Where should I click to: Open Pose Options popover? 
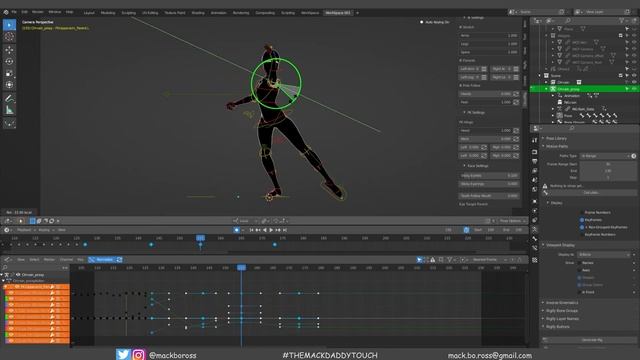pos(513,221)
